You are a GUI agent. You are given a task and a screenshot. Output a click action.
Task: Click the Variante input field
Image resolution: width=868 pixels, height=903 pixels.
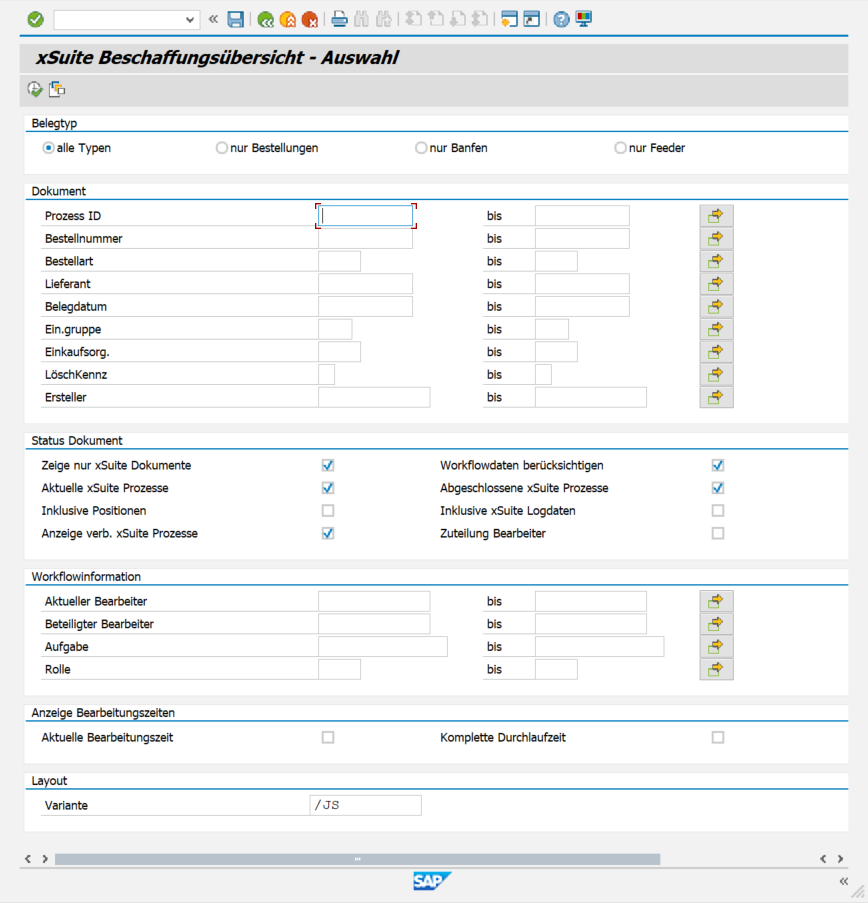pos(365,805)
